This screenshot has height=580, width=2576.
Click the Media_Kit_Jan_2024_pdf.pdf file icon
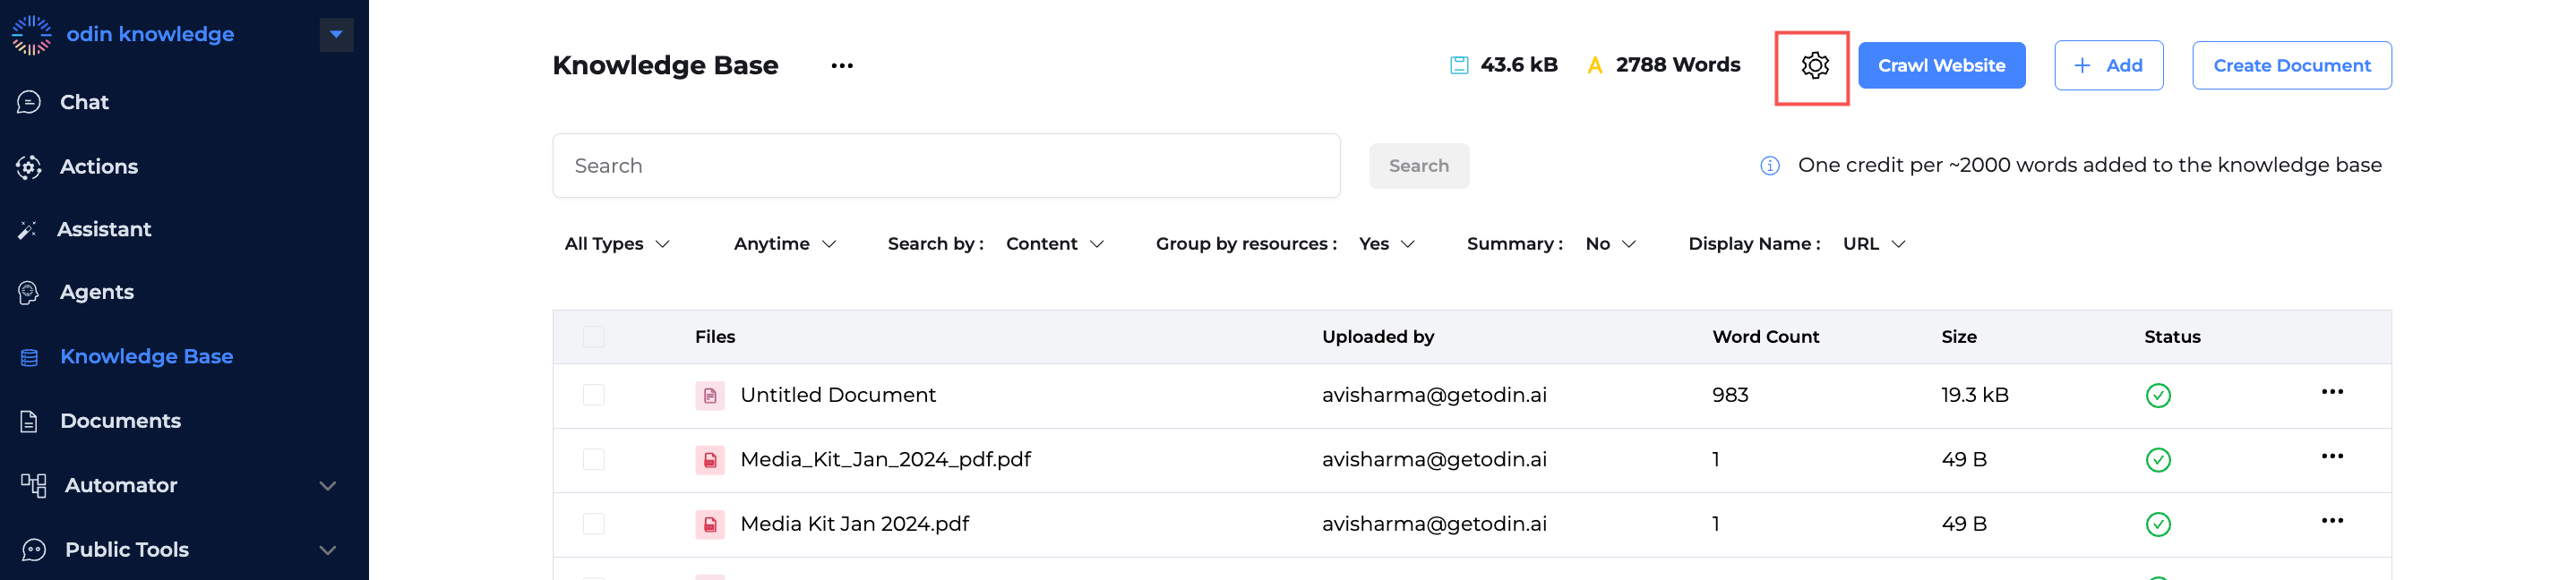click(709, 460)
